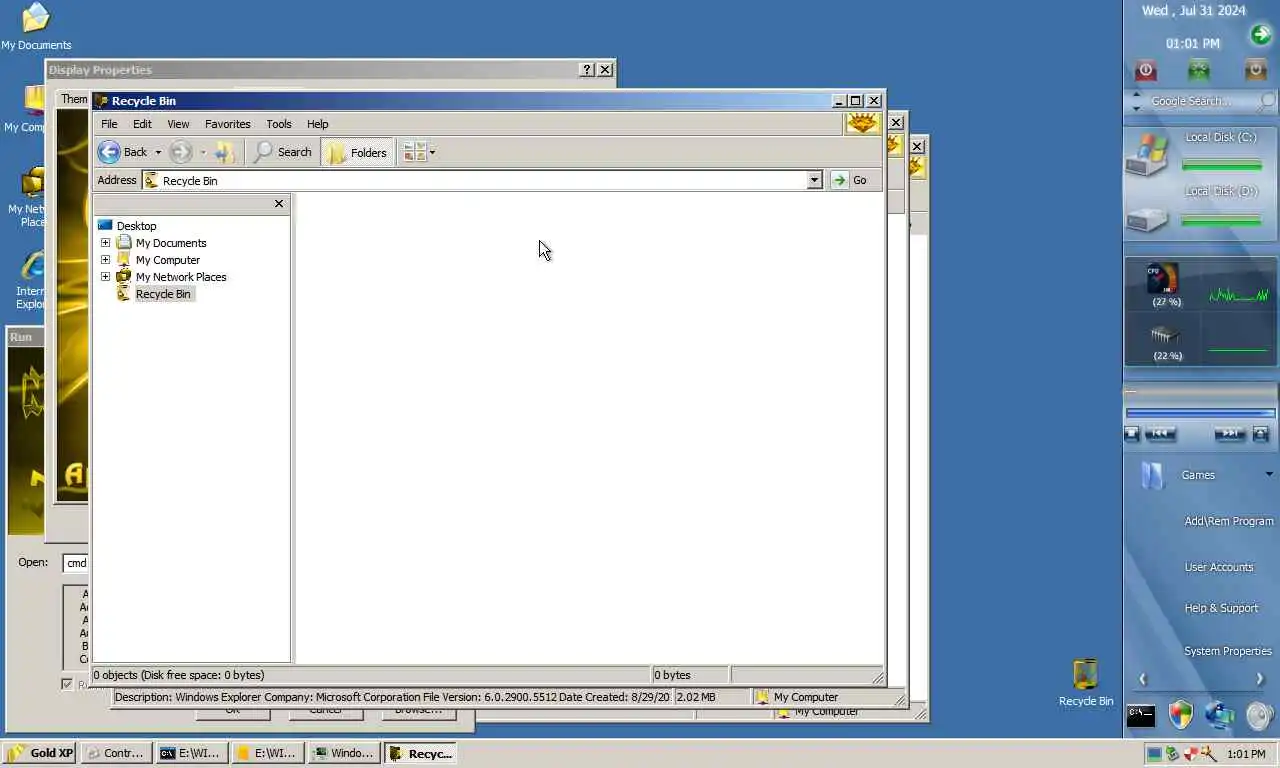The image size is (1280, 768).
Task: Expand the My Computer tree node
Action: (105, 259)
